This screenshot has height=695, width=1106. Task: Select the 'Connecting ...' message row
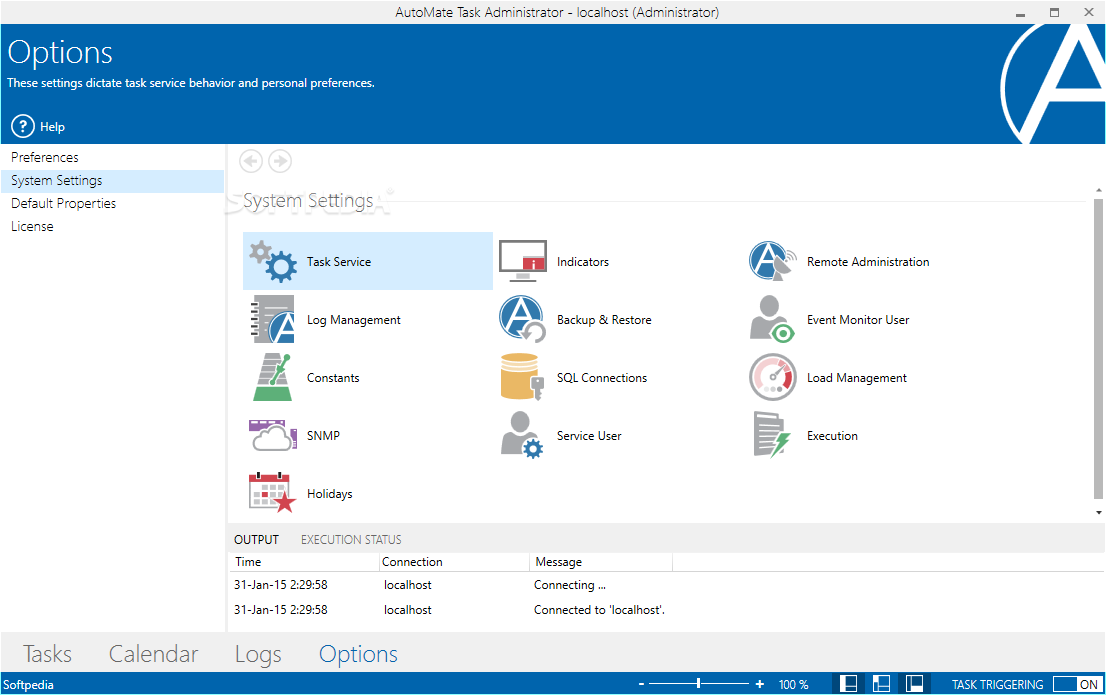click(667, 585)
